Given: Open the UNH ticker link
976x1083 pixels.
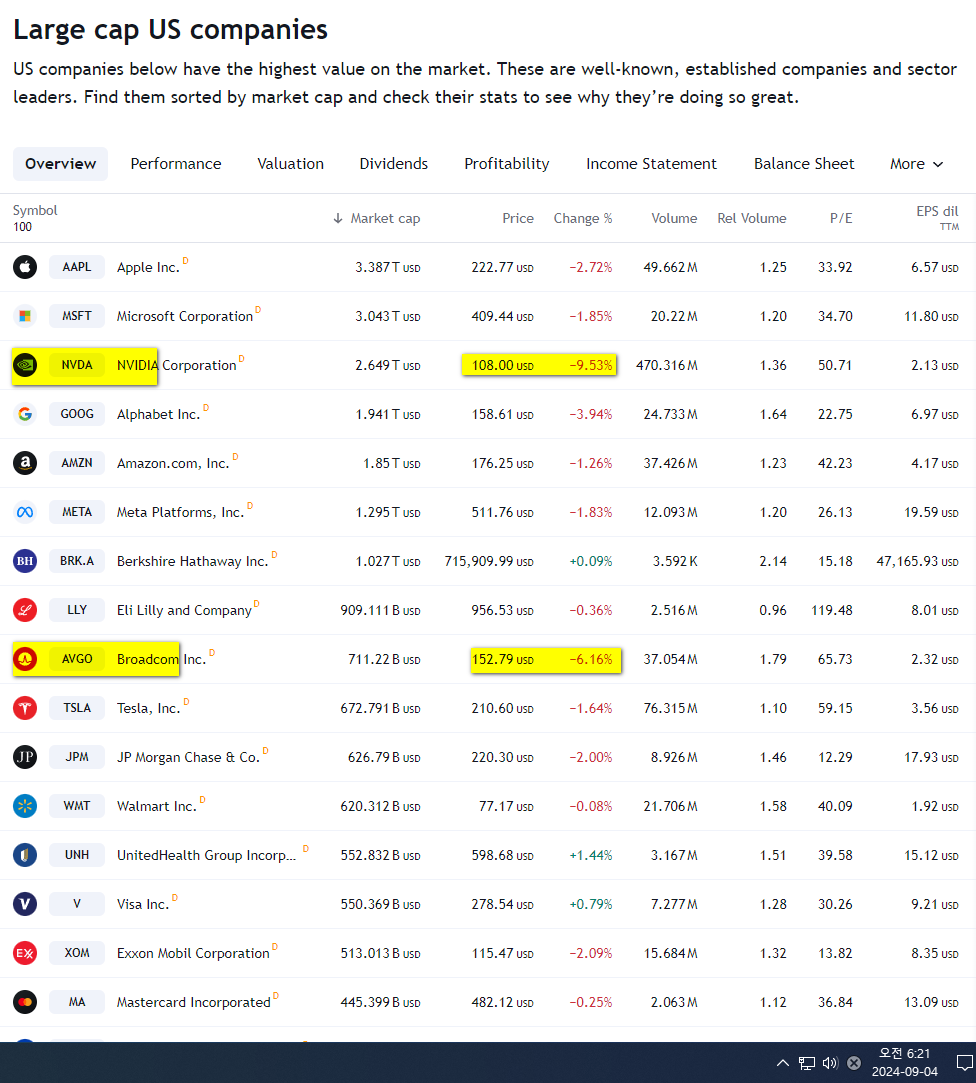Looking at the screenshot, I should (x=77, y=855).
